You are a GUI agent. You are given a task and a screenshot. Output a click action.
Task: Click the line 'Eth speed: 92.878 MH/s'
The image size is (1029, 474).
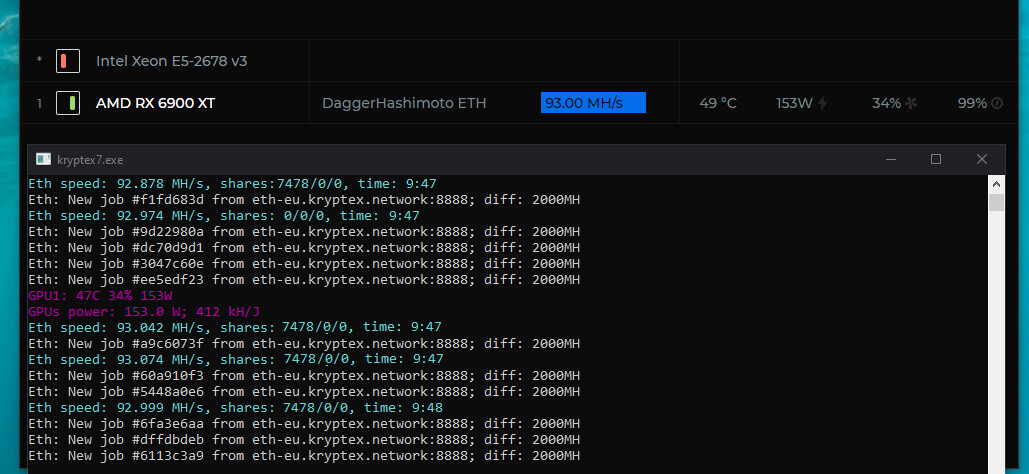232,184
